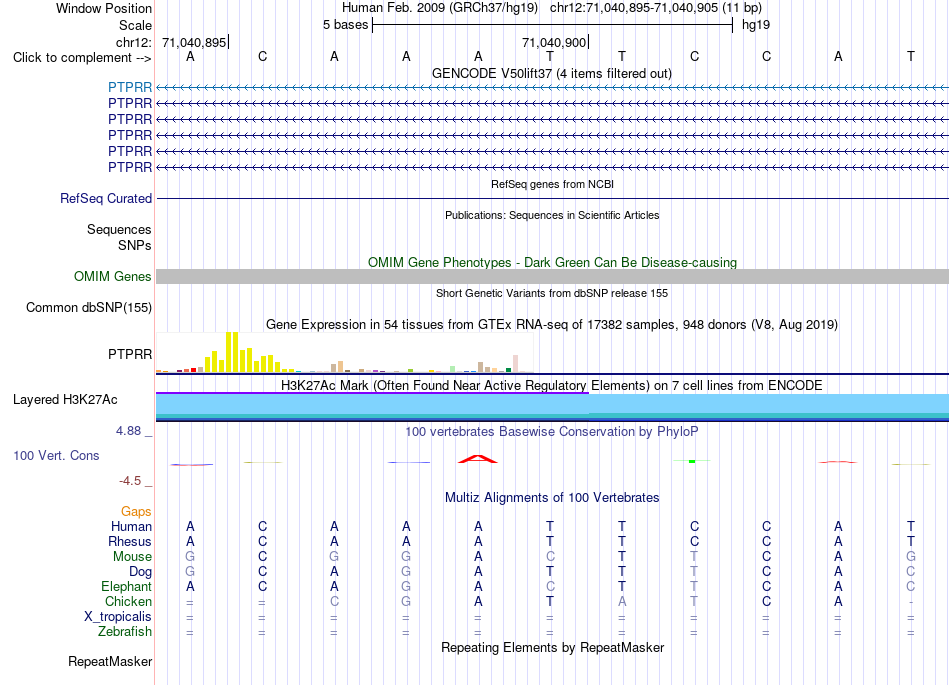Click the -4.5 PhyloP lower scale value

pyautogui.click(x=130, y=481)
